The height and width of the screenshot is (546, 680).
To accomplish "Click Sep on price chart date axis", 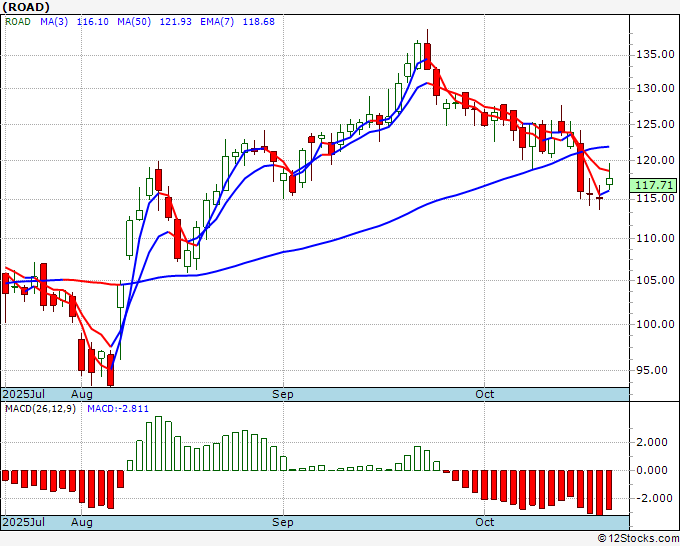I will 283,395.
